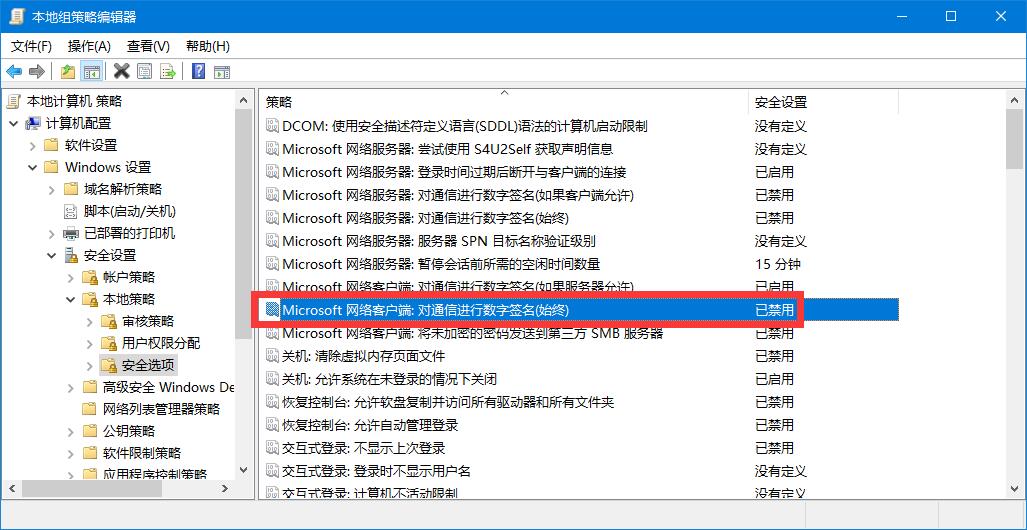1027x530 pixels.
Task: Click the 15 分钟 security setting value
Action: tap(777, 264)
